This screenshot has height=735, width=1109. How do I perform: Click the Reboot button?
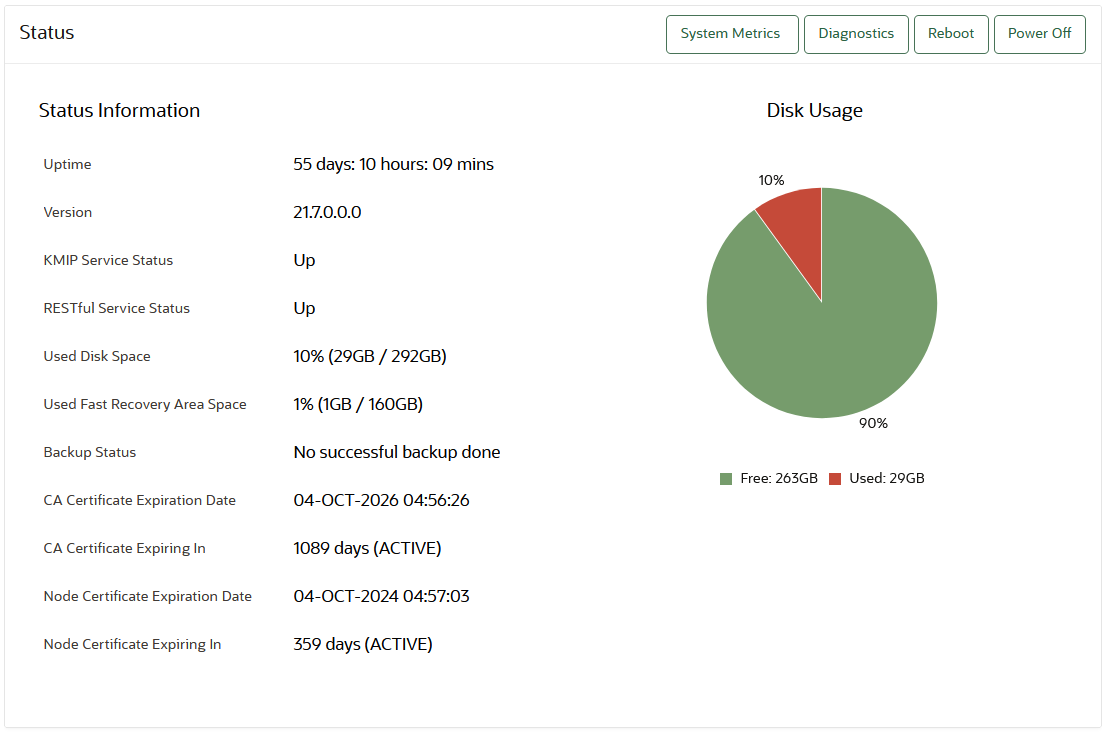tap(951, 33)
